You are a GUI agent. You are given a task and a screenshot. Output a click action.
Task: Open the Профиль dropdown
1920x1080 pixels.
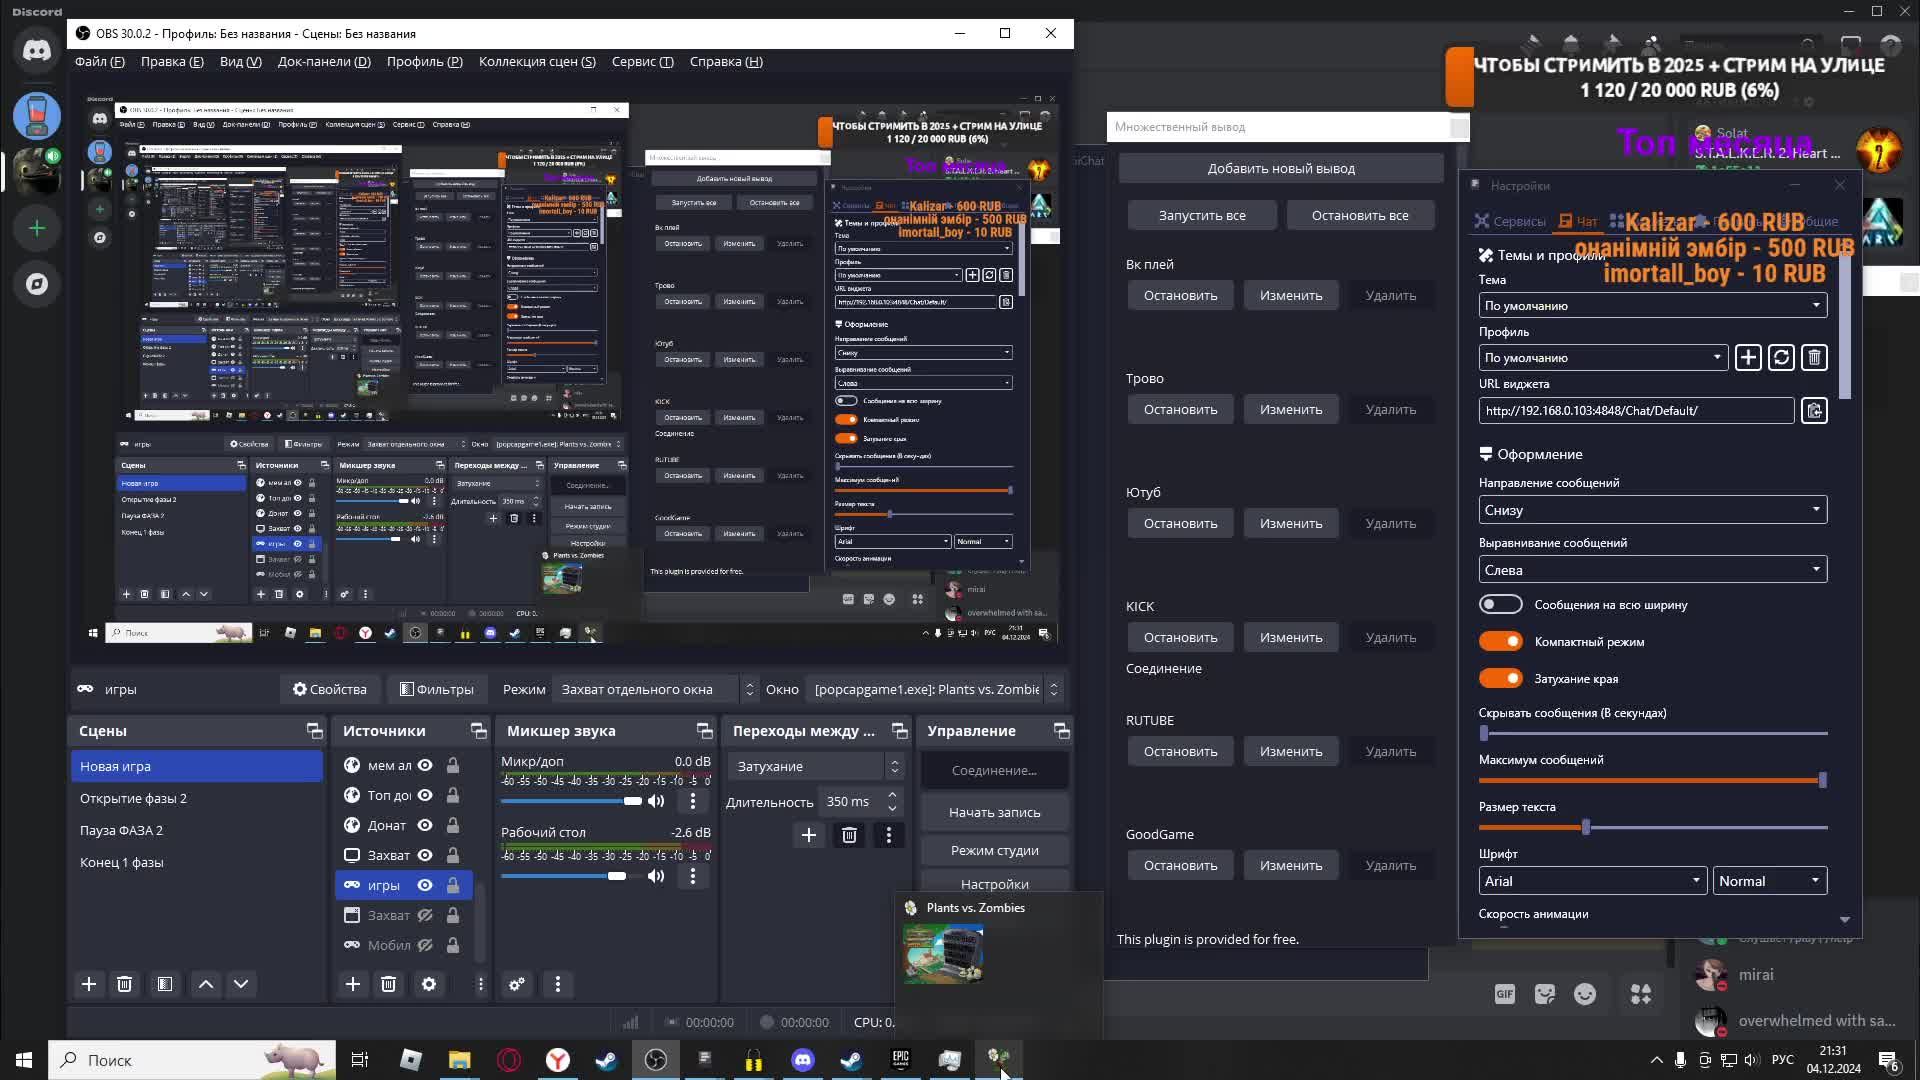(1603, 357)
